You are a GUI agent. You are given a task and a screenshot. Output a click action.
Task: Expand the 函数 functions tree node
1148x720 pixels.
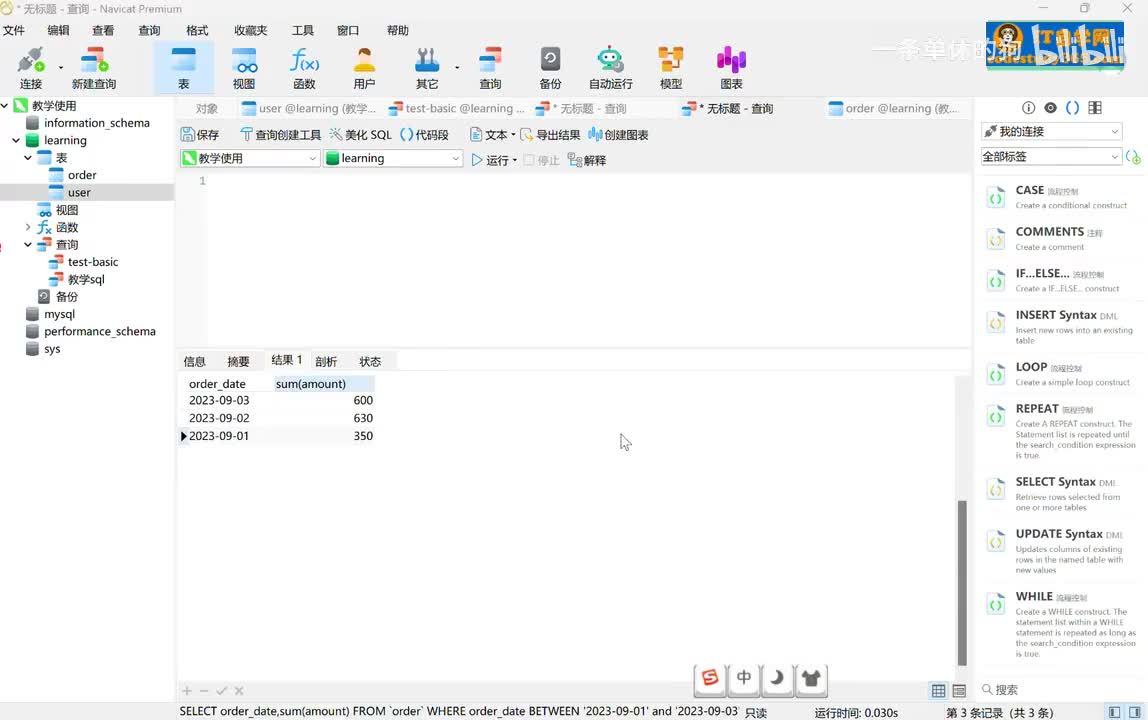(x=28, y=227)
